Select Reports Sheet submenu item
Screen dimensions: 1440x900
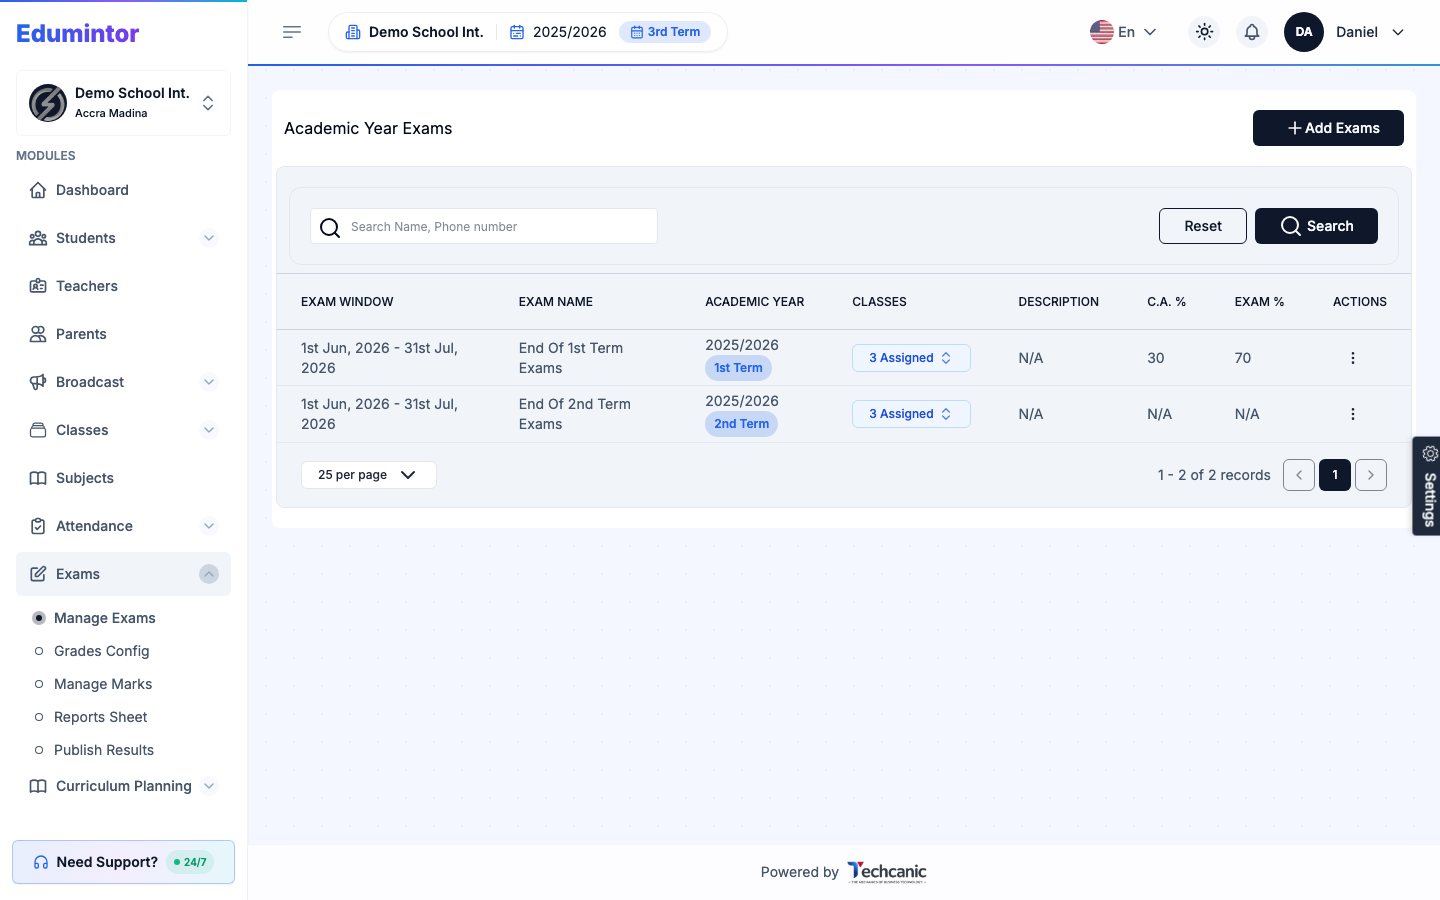[101, 717]
